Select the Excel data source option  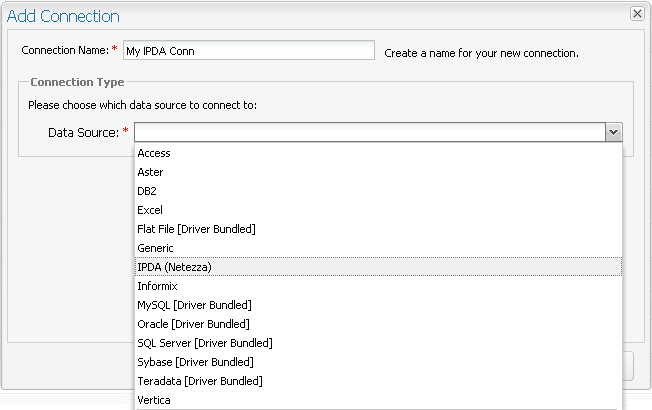(150, 210)
